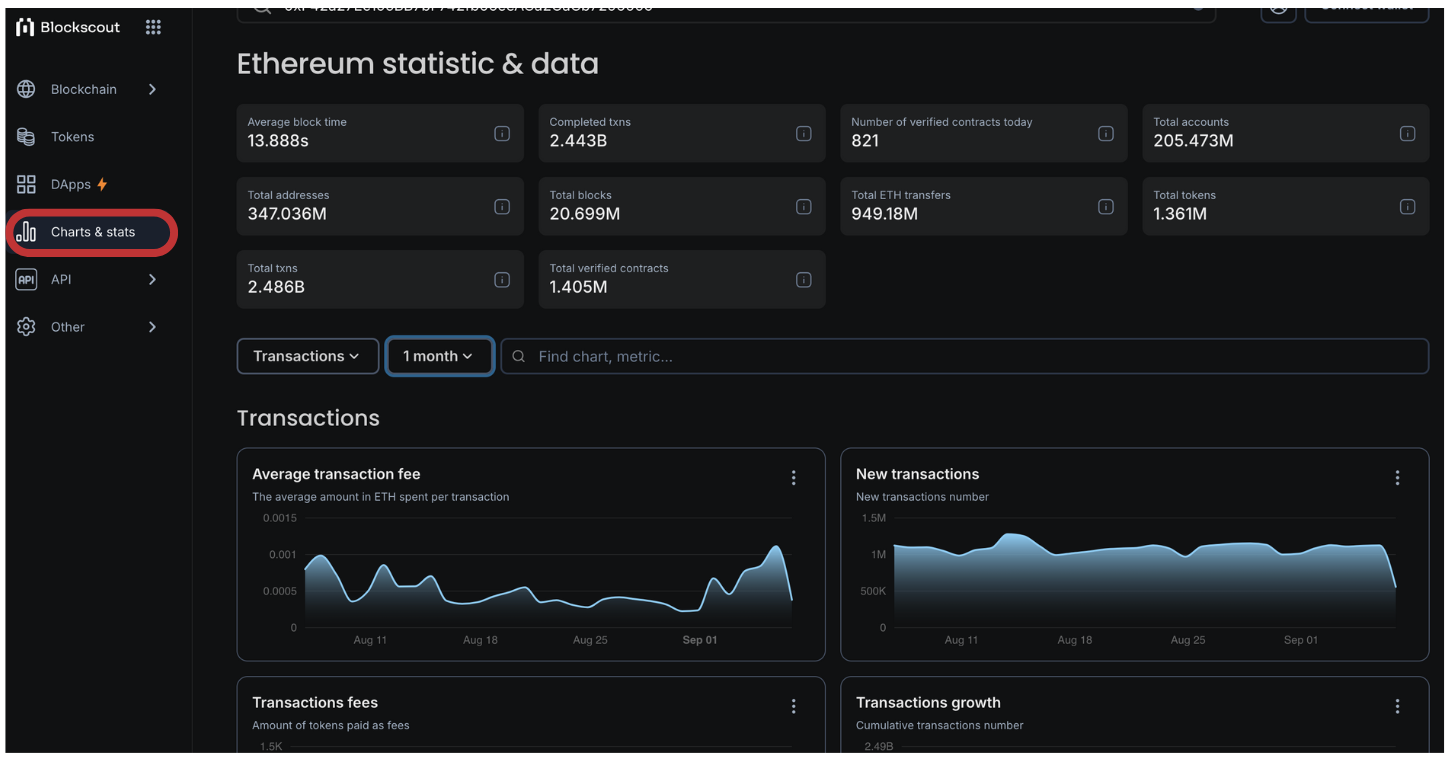Click the 205.473M total accounts value

(x=1193, y=141)
